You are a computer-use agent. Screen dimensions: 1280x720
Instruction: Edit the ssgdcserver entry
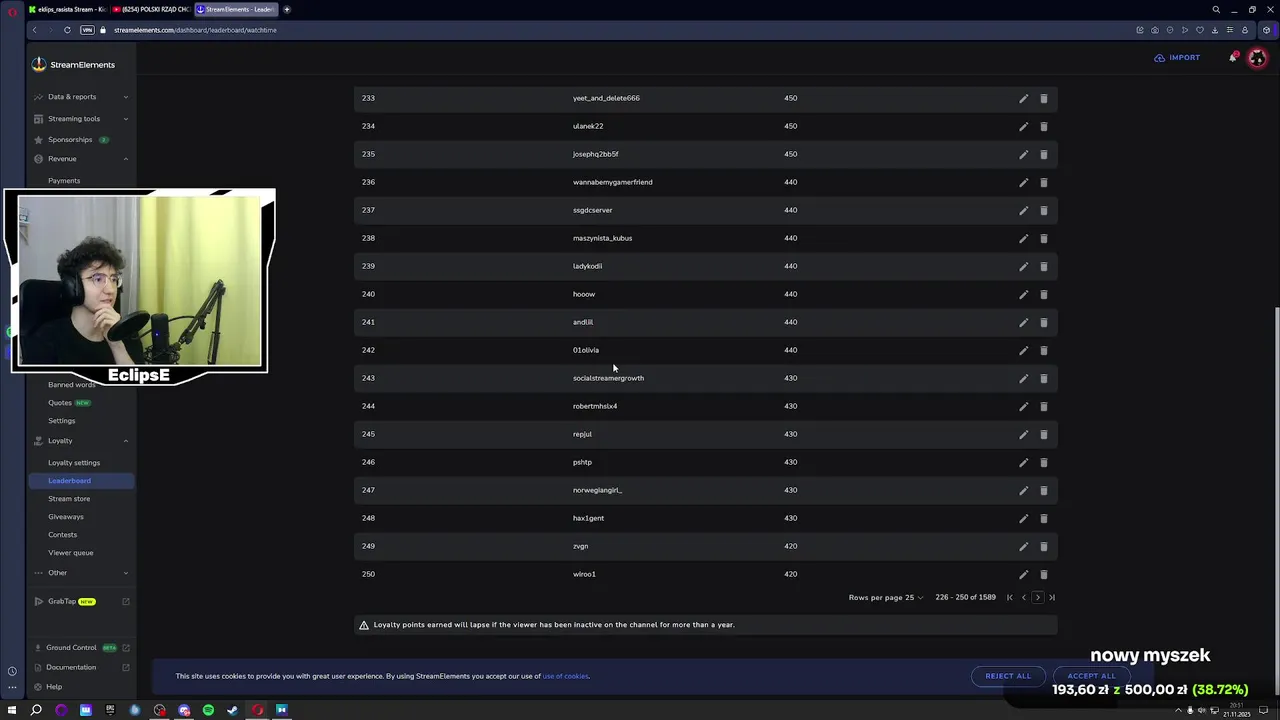pyautogui.click(x=1023, y=210)
